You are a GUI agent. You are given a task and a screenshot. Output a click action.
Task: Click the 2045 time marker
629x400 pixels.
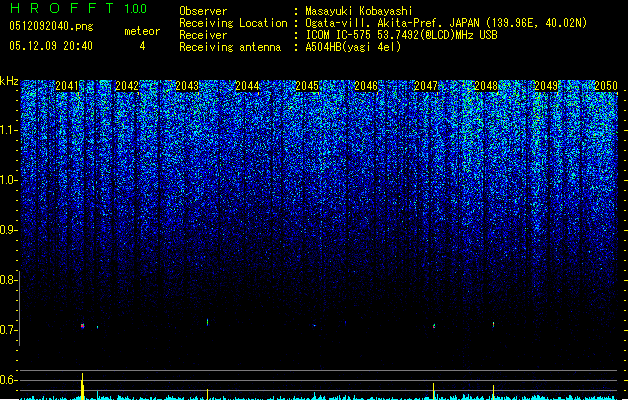tap(307, 86)
